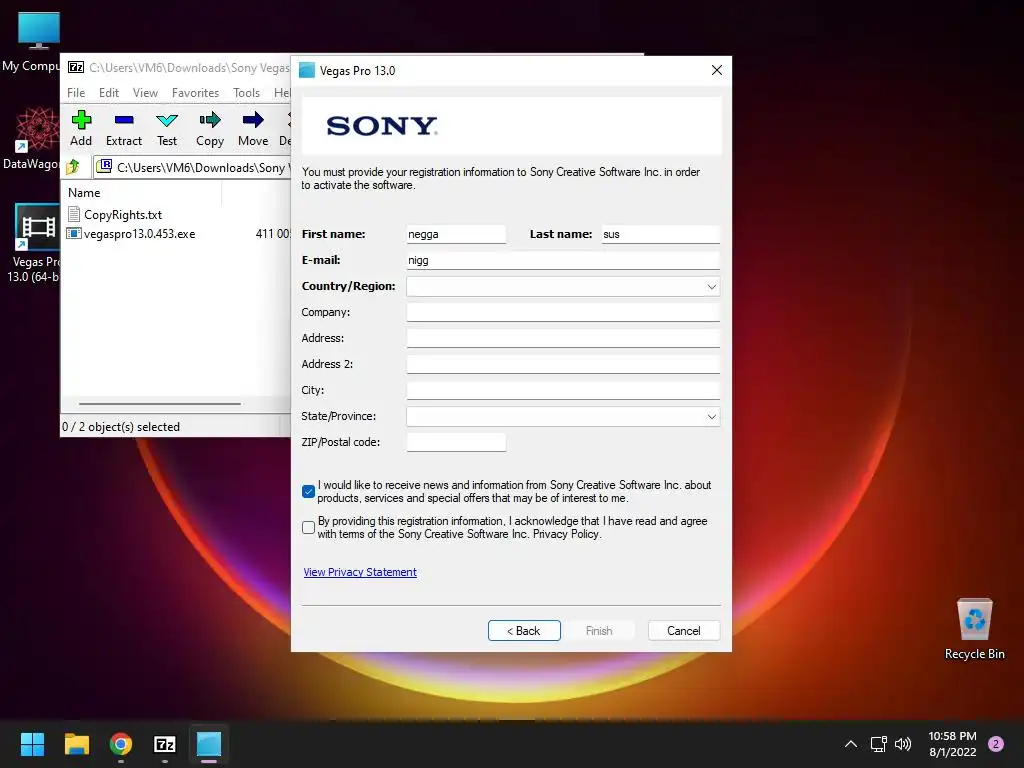
Task: Click the Add icon in 7-Zip toolbar
Action: [x=81, y=128]
